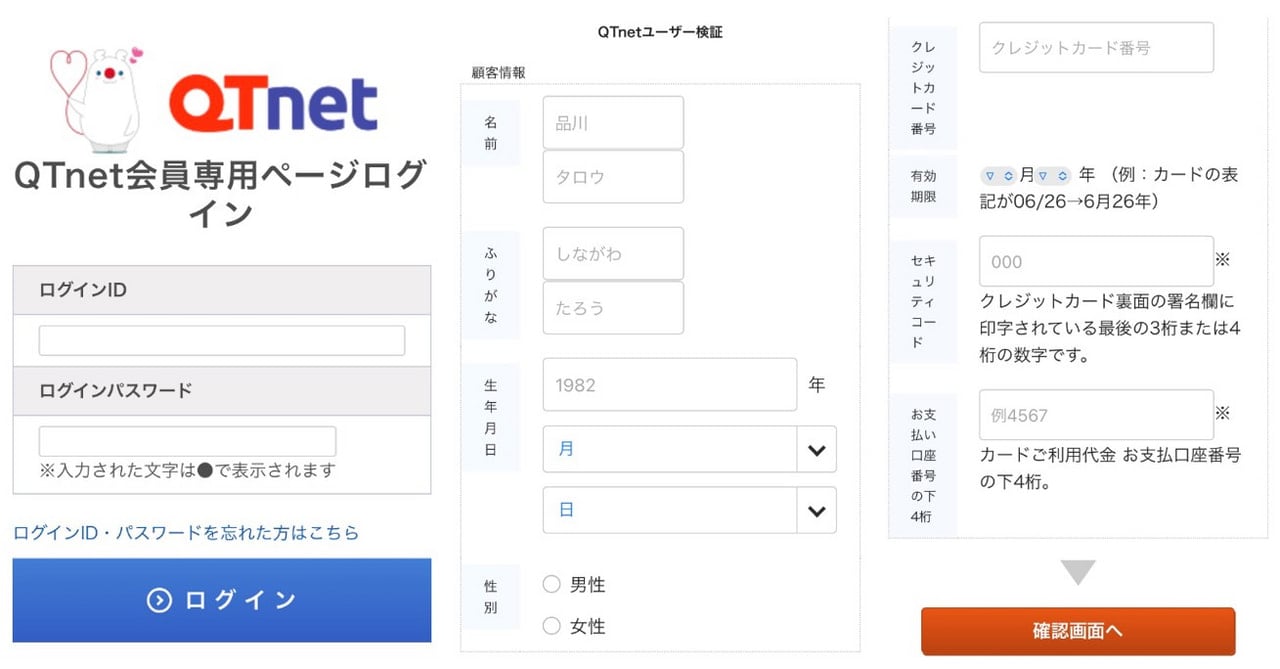Click the クレジットカード番号 input field
Screen dimensions: 1280x669
1096,47
